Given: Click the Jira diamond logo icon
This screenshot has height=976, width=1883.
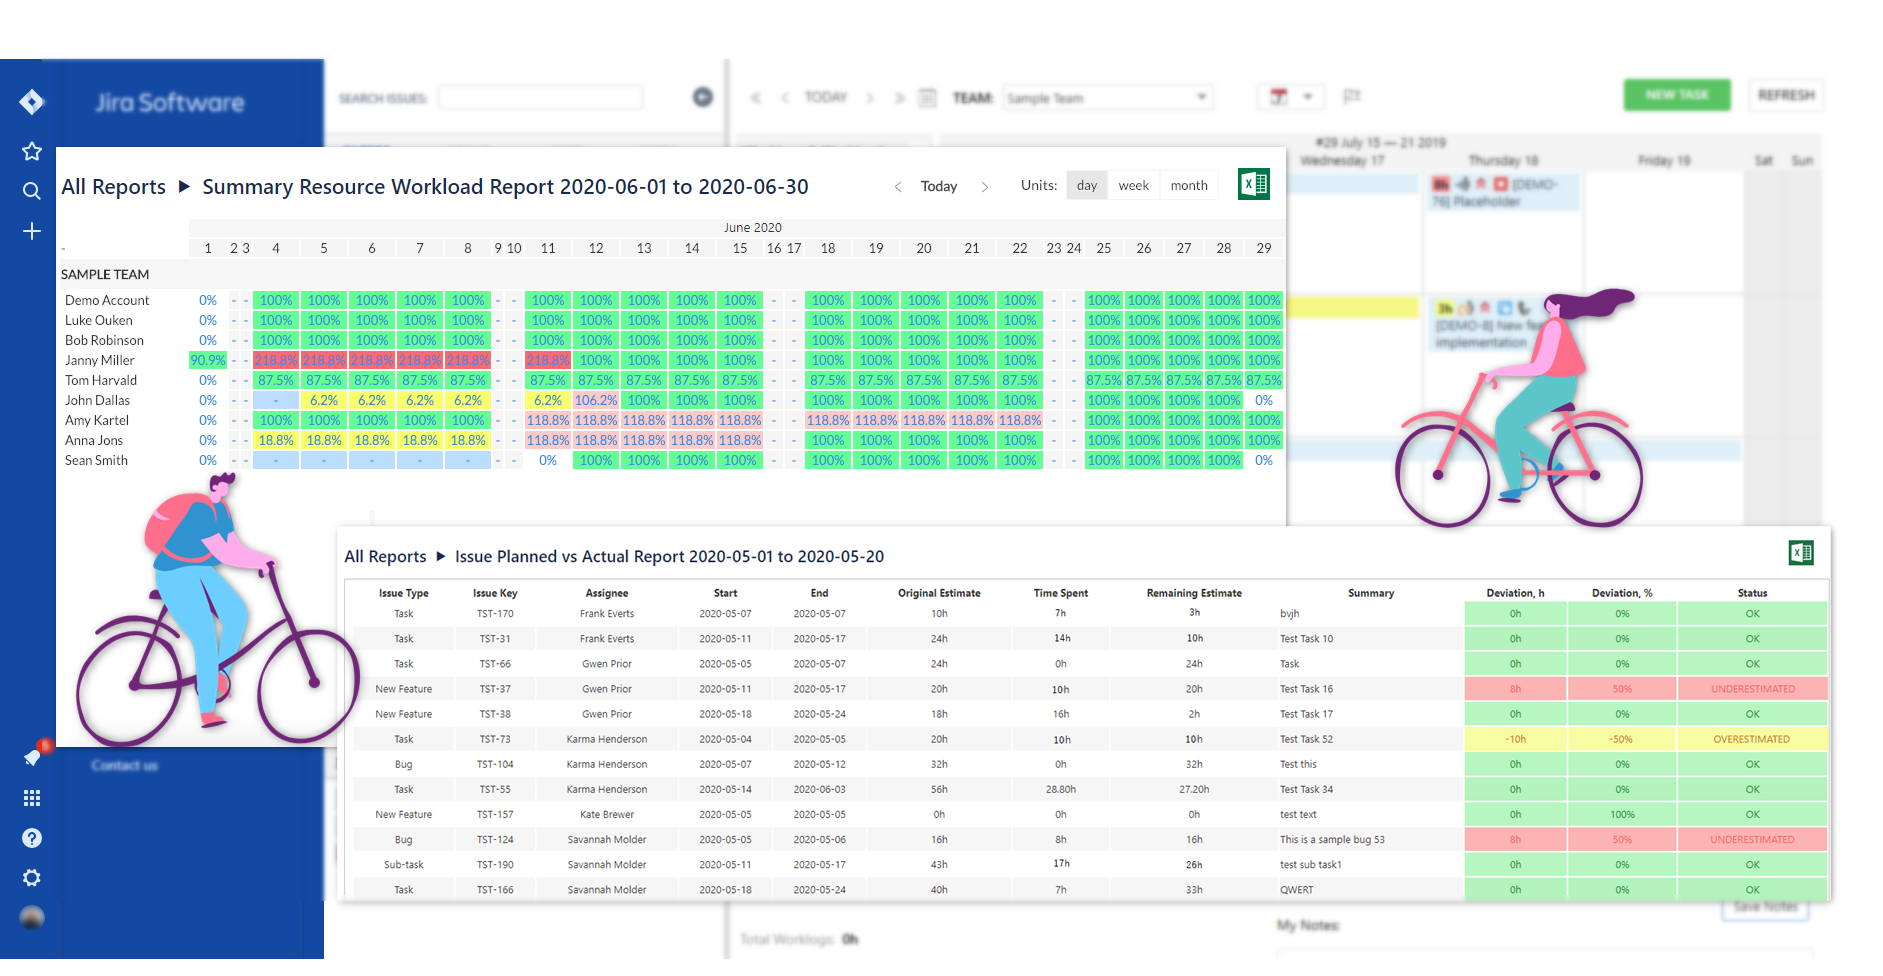Looking at the screenshot, I should 31,102.
